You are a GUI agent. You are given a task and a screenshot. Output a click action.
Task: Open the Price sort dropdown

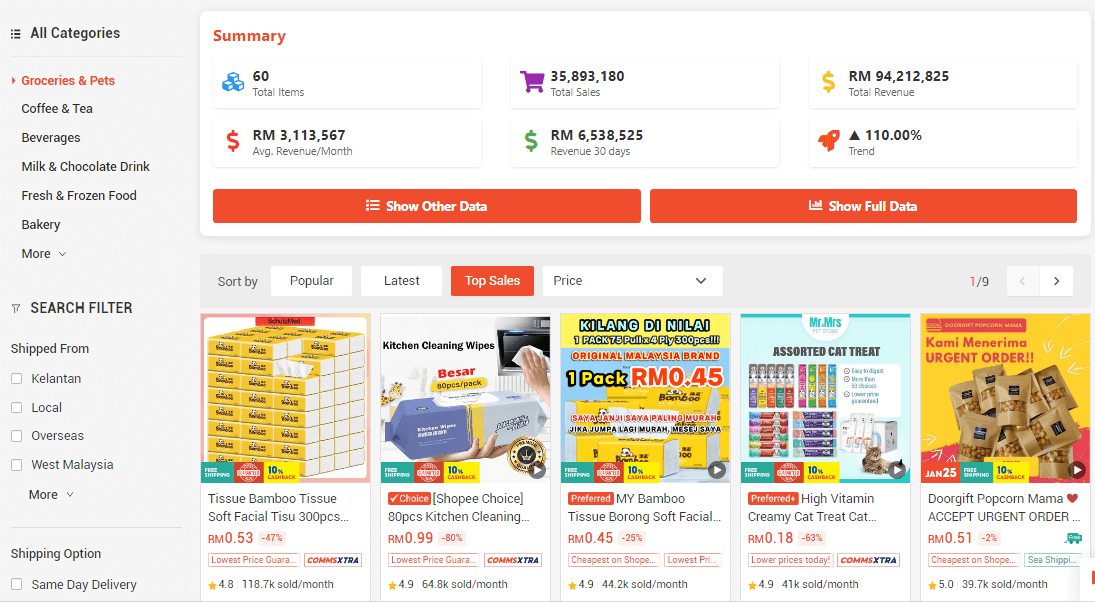coord(633,281)
